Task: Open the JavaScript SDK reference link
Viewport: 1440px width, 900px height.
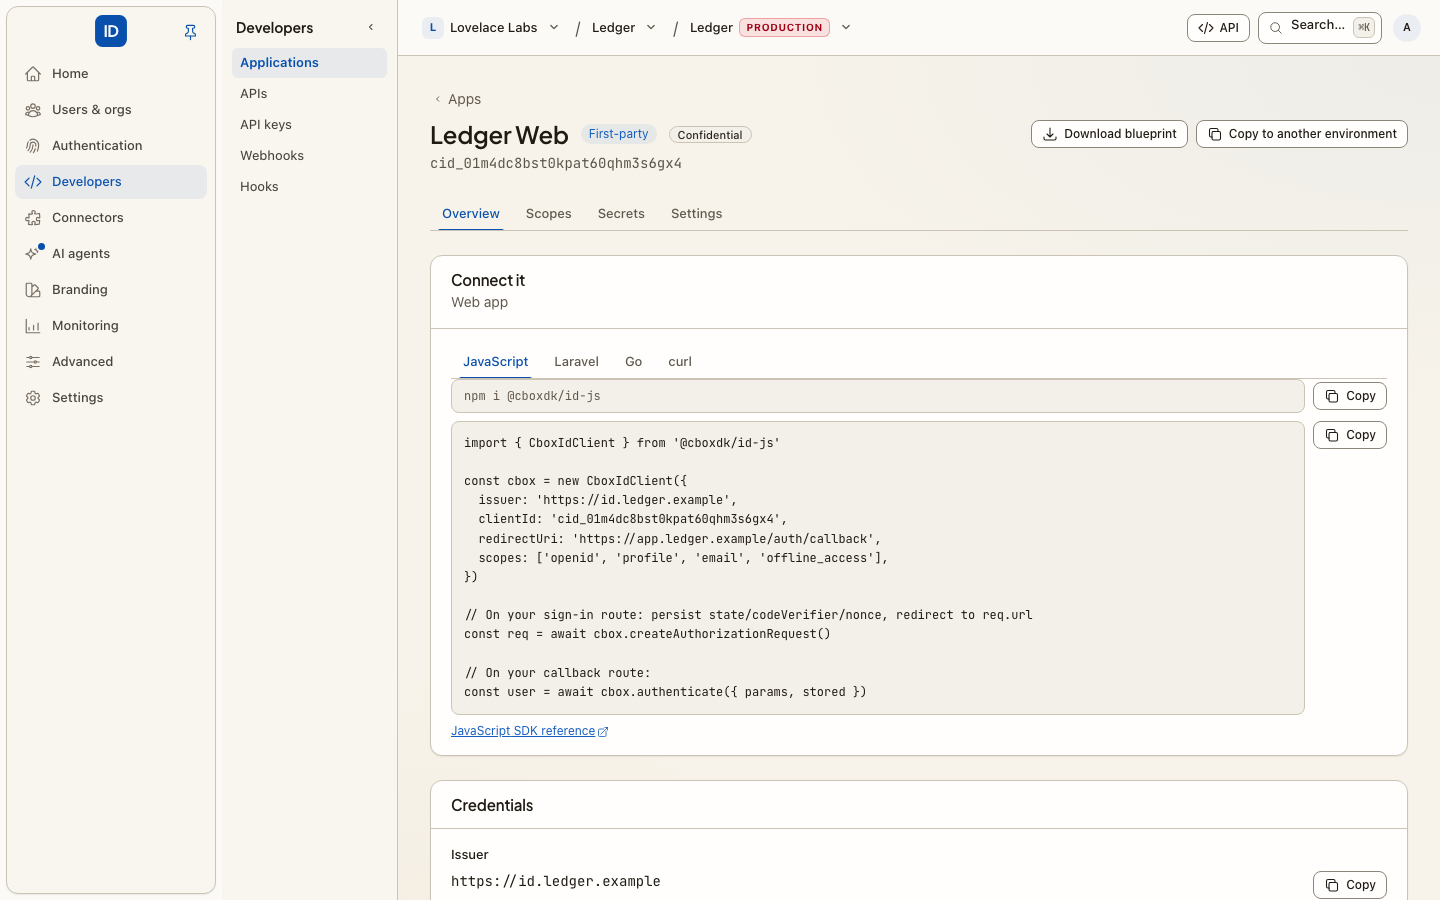Action: coord(530,731)
